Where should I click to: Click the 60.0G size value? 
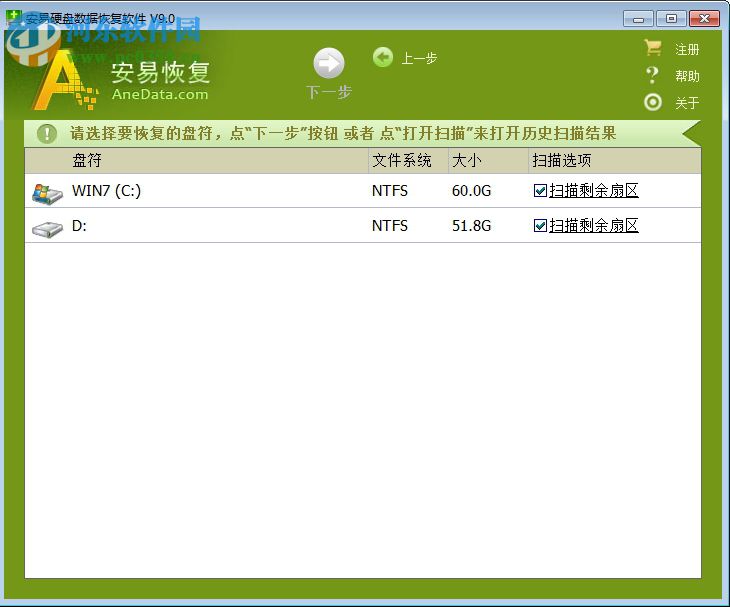(471, 191)
